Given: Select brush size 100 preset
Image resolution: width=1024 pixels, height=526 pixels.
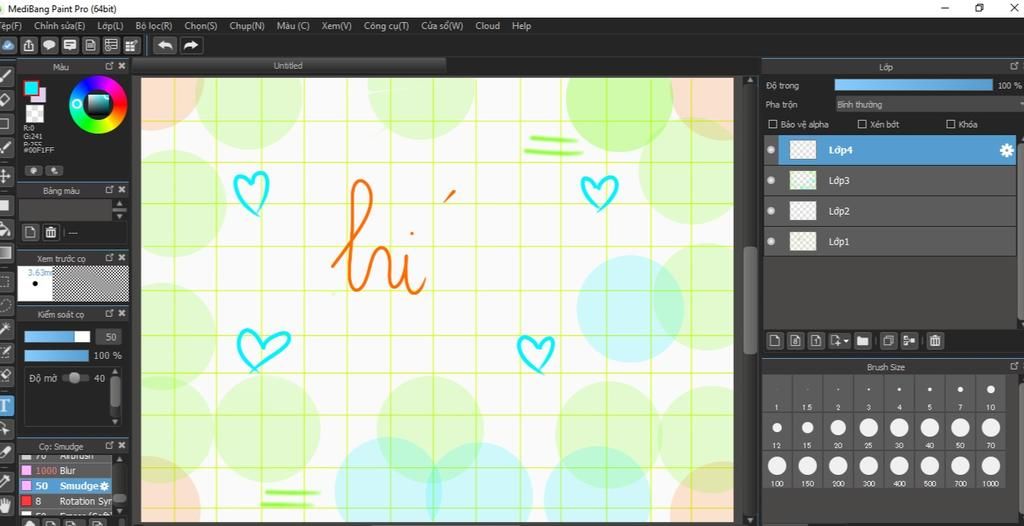Looking at the screenshot, I should (777, 470).
